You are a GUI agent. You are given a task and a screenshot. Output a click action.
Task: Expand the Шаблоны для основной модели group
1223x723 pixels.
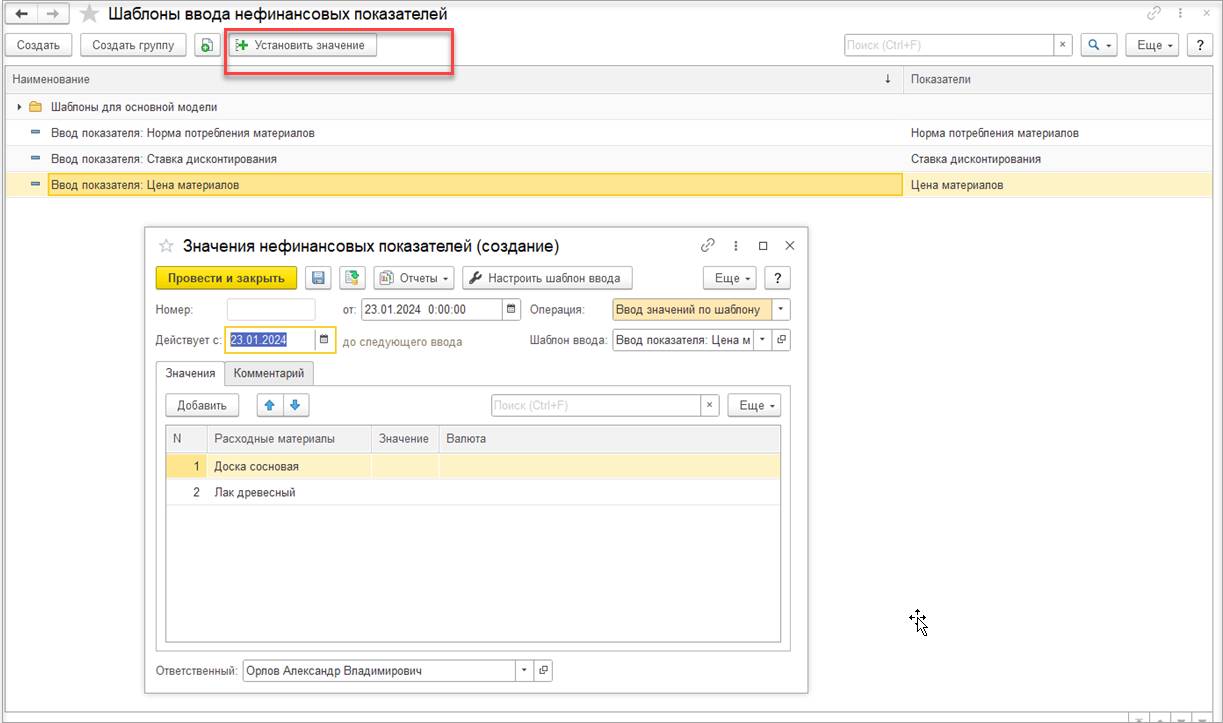click(19, 107)
